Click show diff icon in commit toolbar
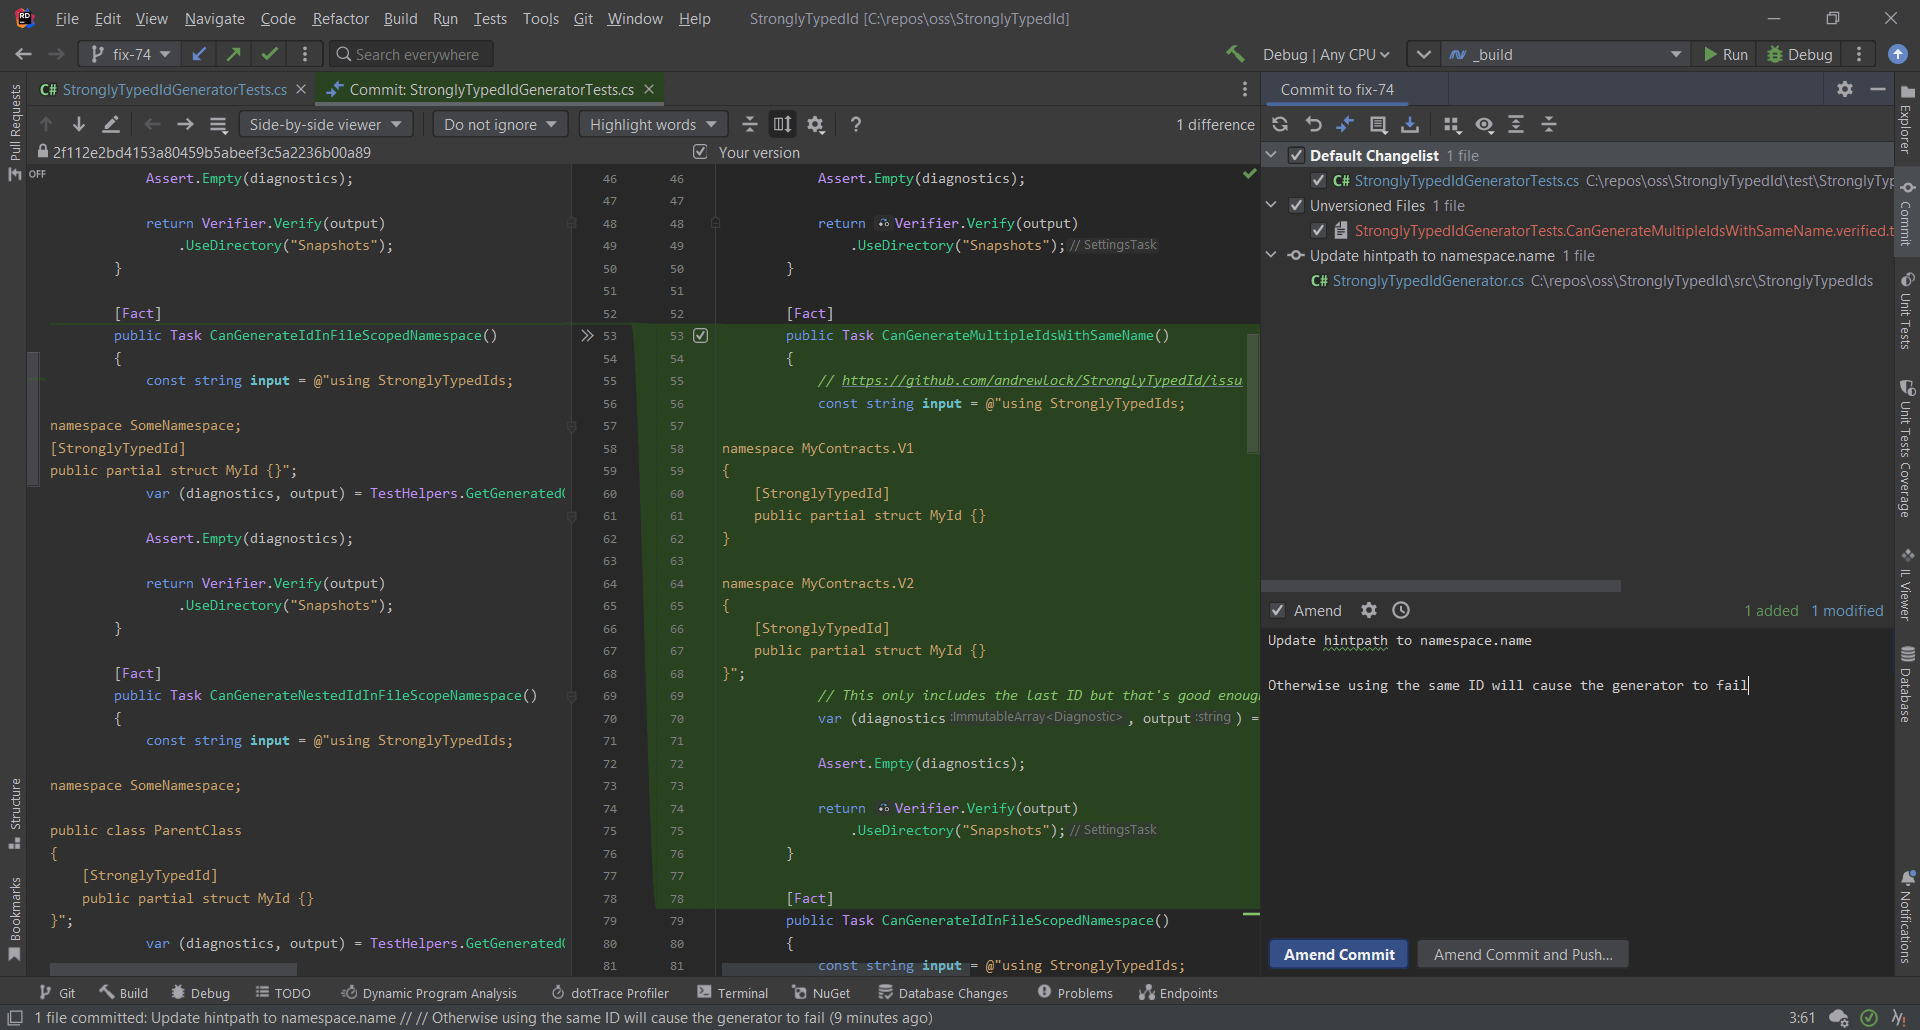This screenshot has height=1030, width=1920. tap(1345, 124)
